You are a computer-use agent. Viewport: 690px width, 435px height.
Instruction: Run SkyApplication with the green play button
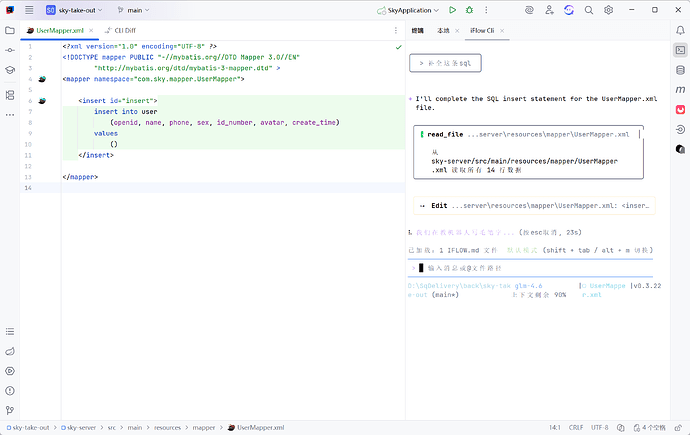click(452, 10)
